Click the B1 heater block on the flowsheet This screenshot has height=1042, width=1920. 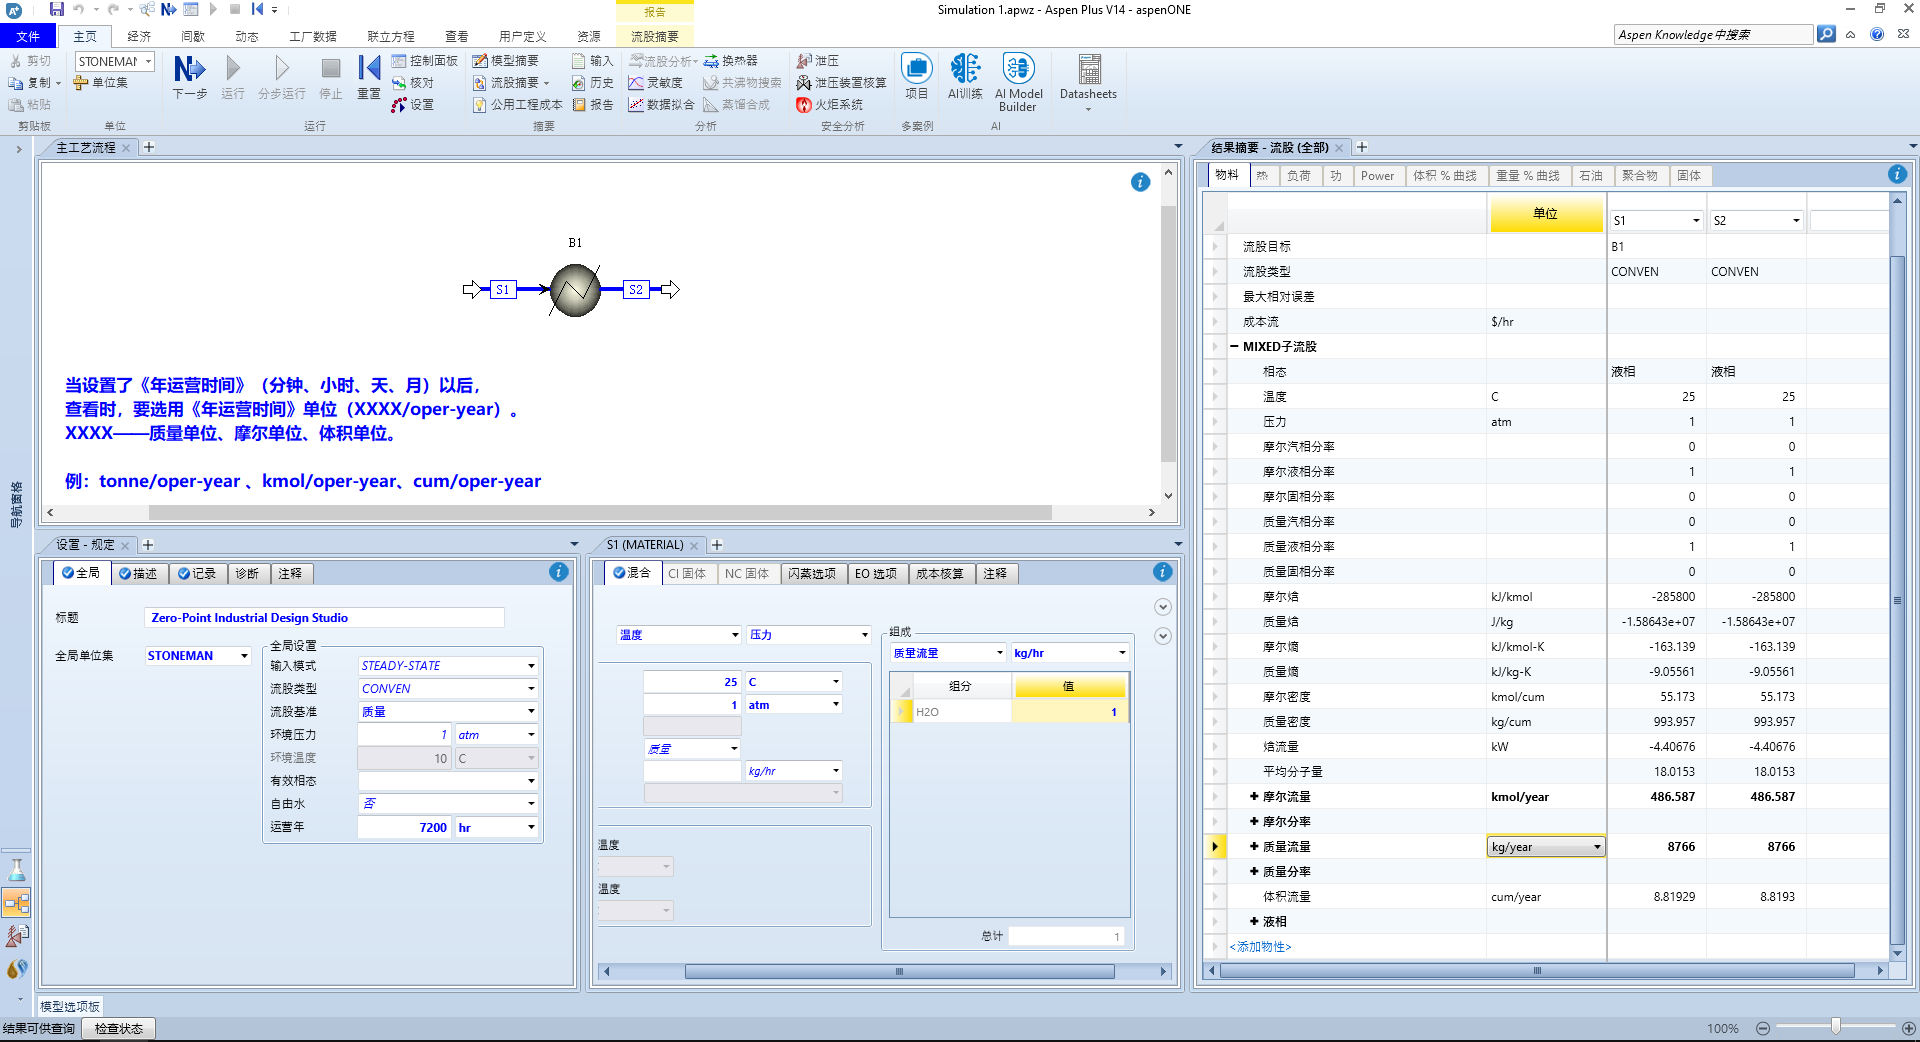575,290
